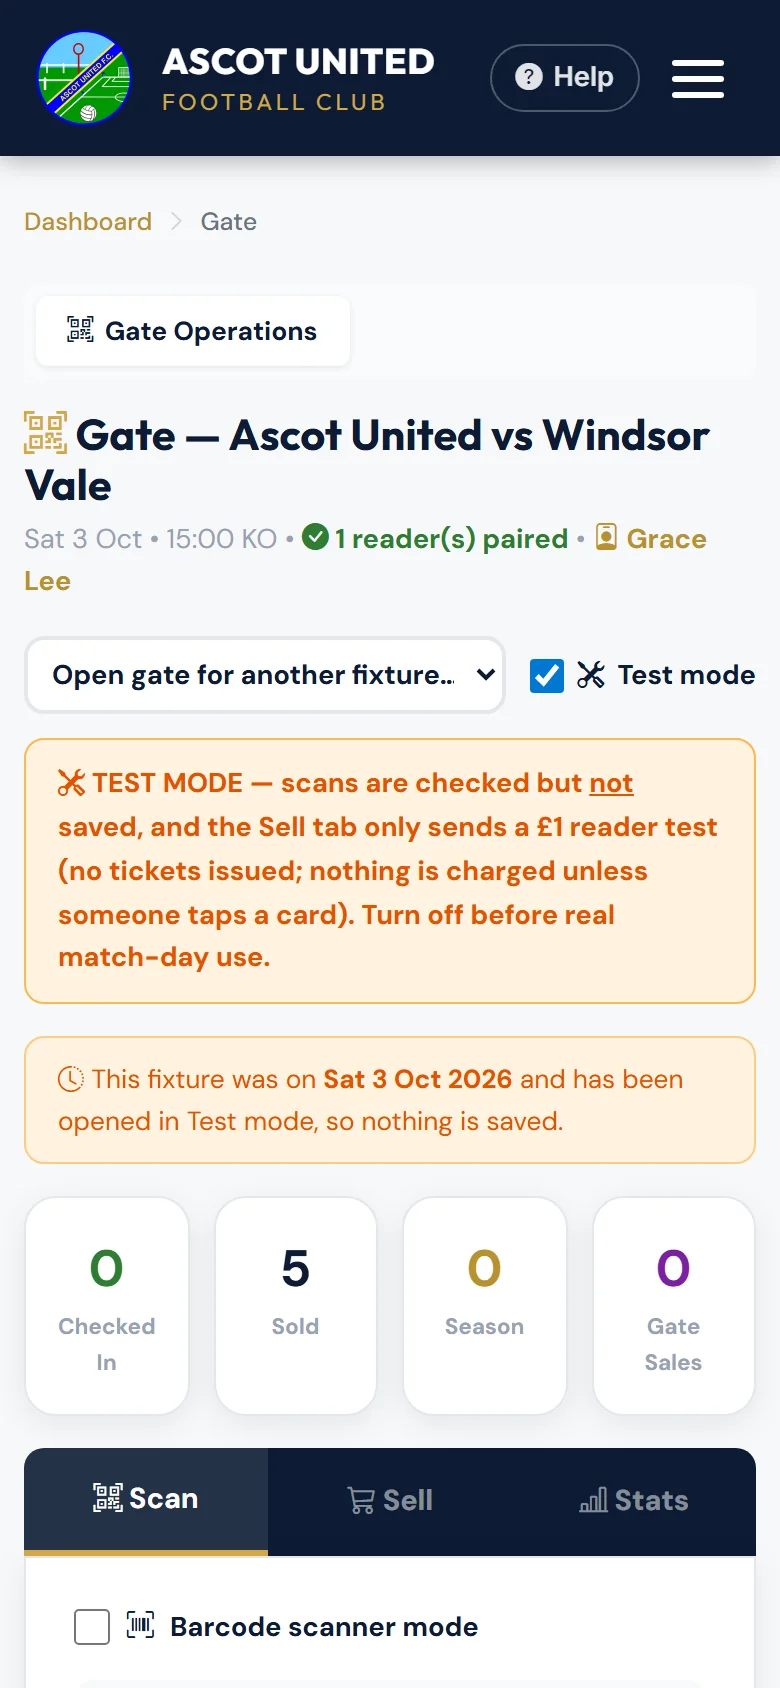The width and height of the screenshot is (780, 1688).
Task: Click the Ascot United club crest logo
Action: pyautogui.click(x=84, y=78)
